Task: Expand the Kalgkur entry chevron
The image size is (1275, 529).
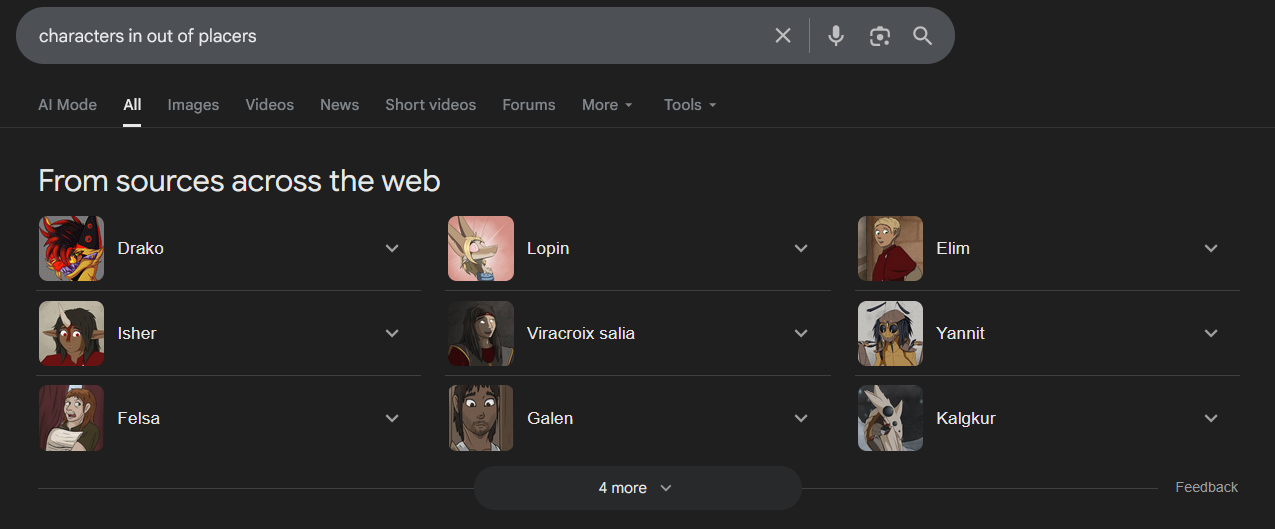Action: point(1211,418)
